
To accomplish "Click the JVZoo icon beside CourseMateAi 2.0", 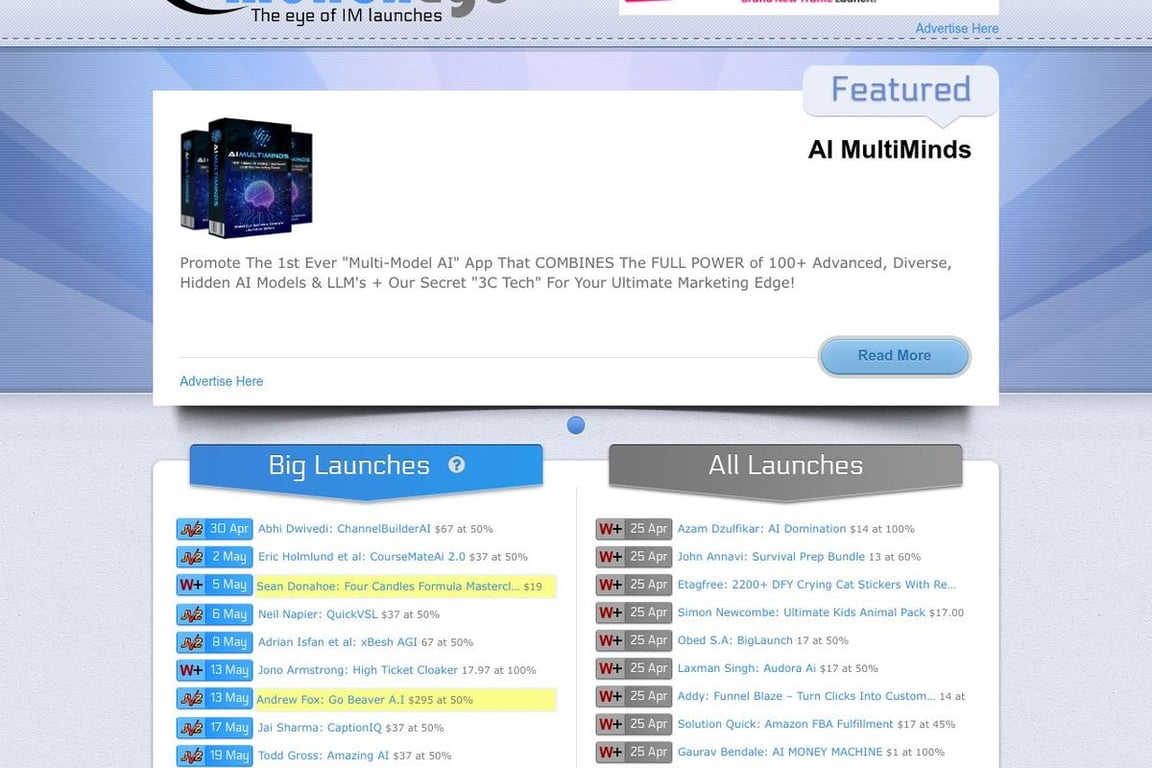I will tap(192, 557).
